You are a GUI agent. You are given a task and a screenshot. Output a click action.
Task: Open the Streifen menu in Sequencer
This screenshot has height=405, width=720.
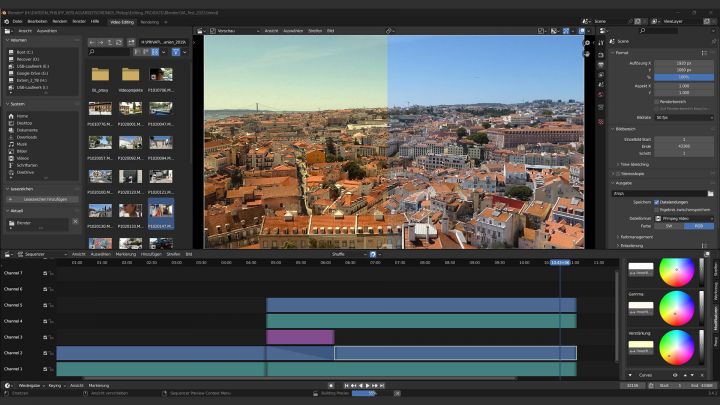click(173, 254)
